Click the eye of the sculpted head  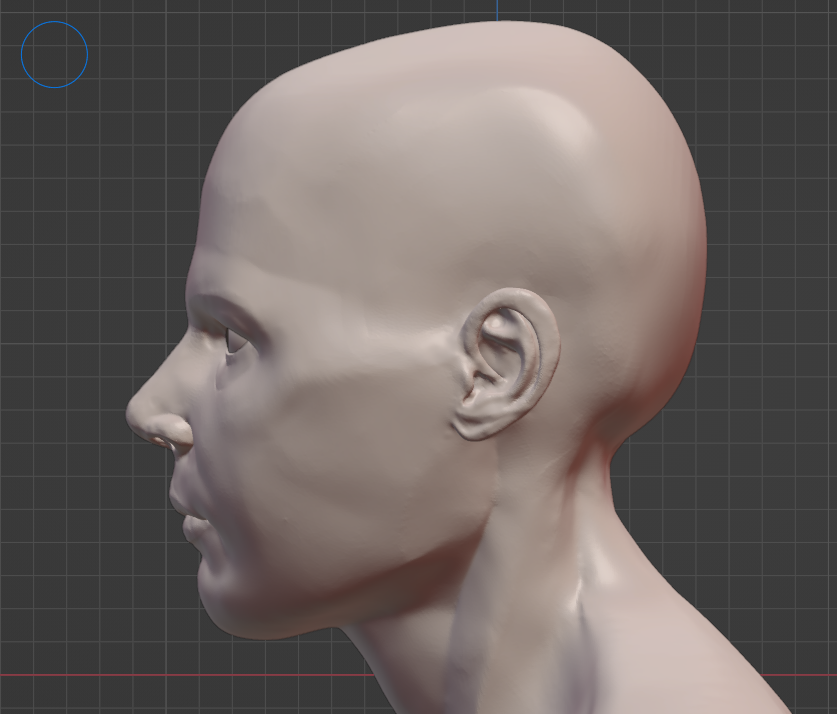(x=235, y=340)
